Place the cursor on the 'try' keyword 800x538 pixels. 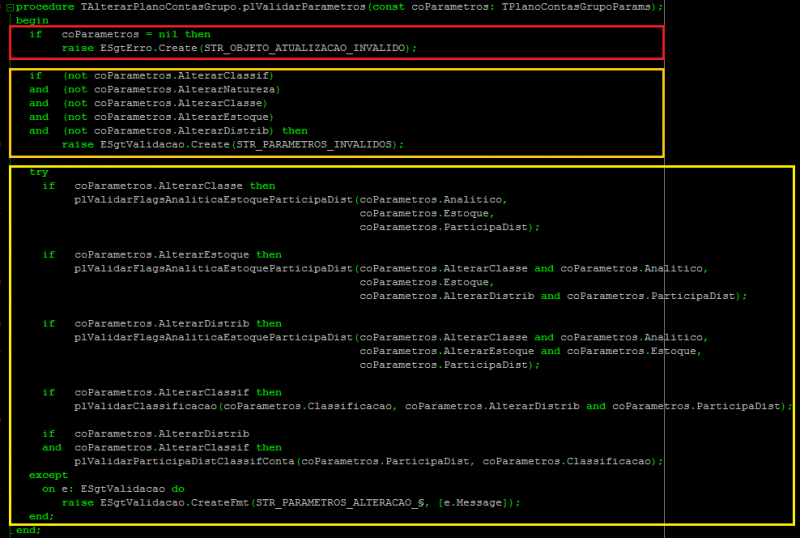pyautogui.click(x=39, y=172)
